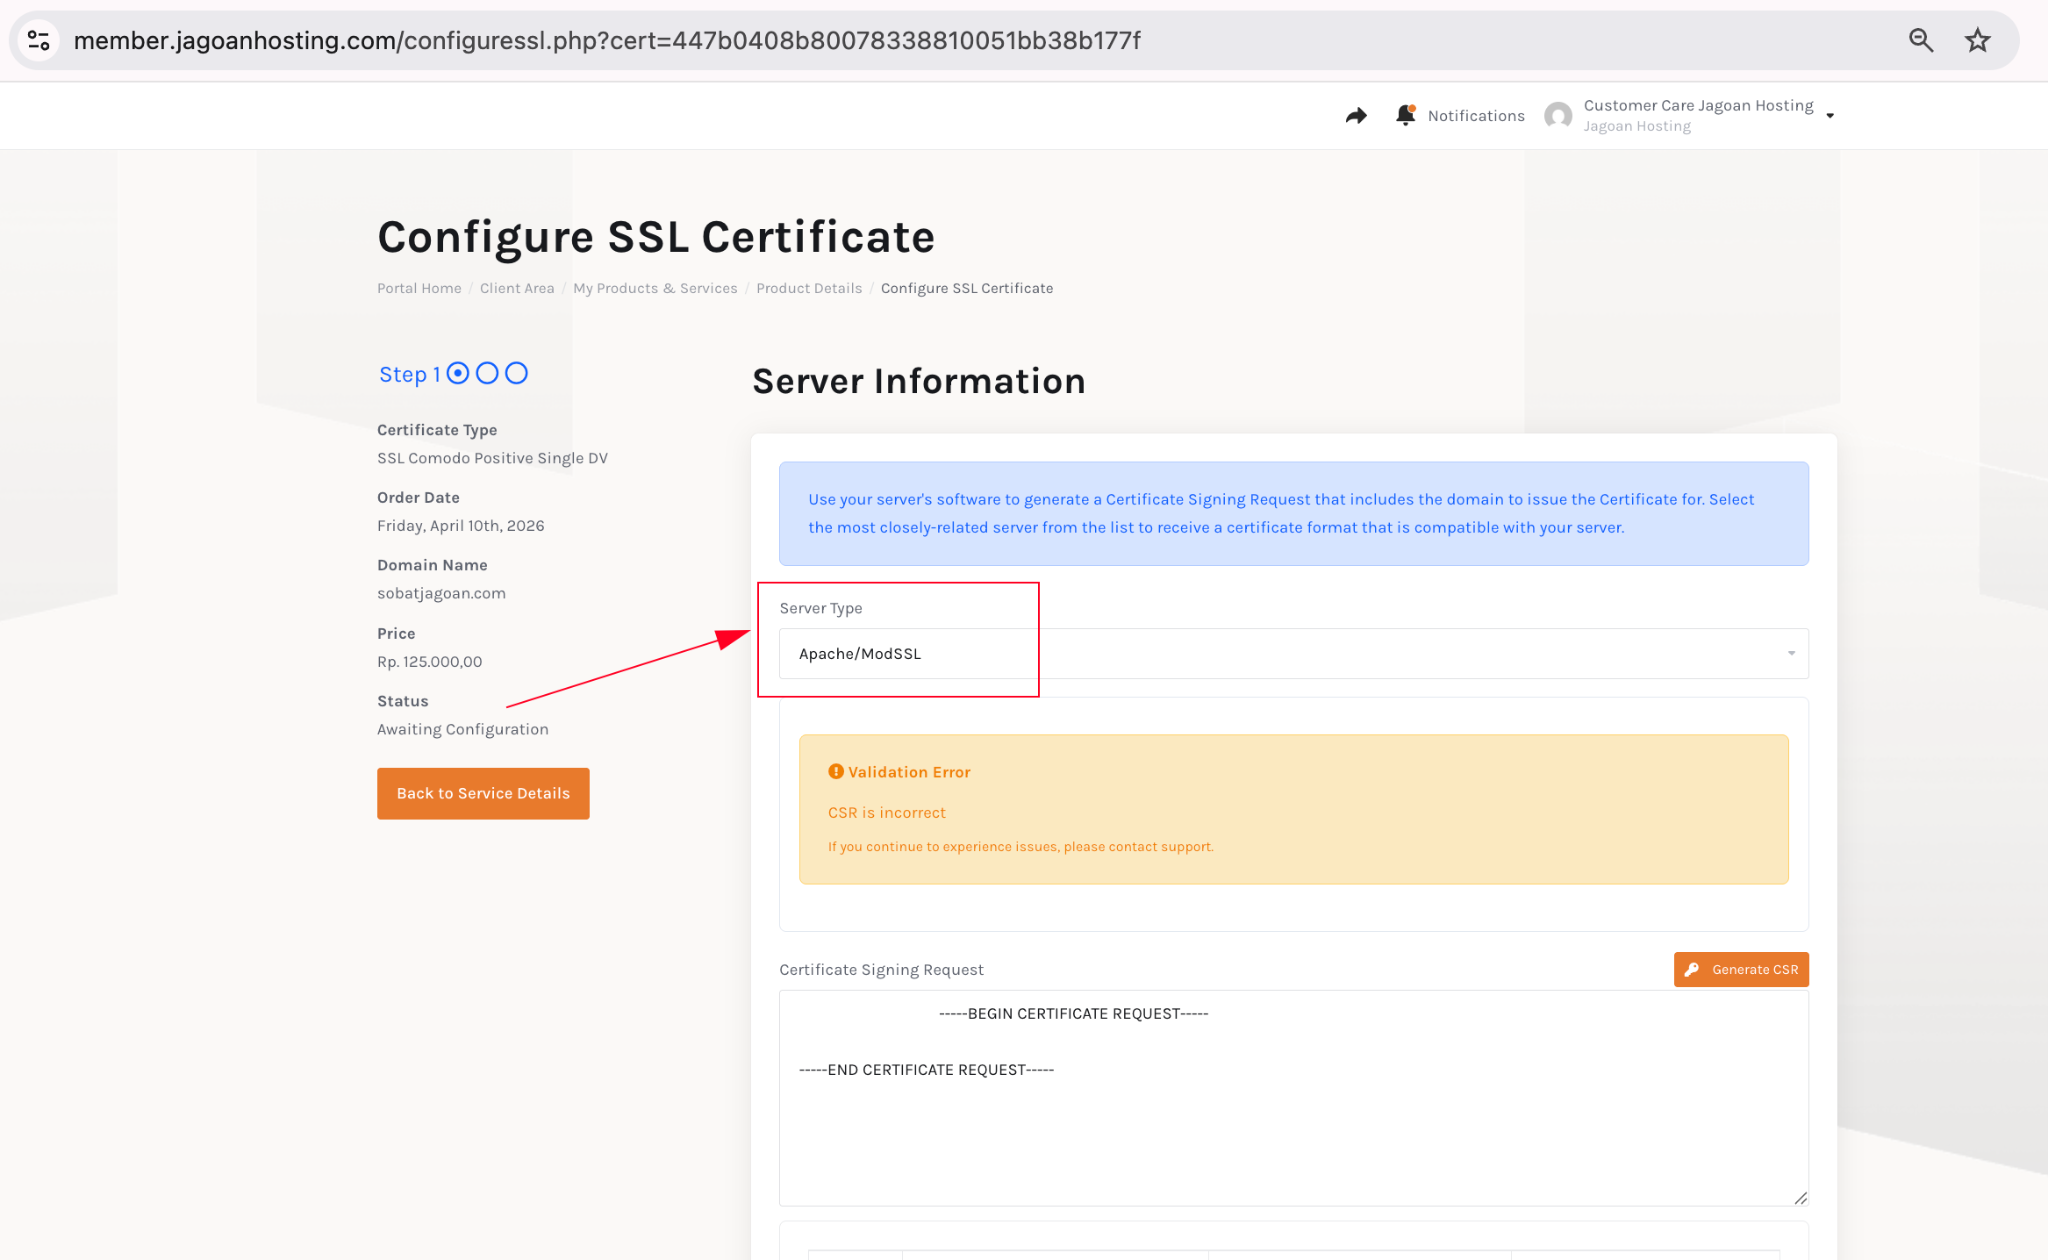Viewport: 2048px width, 1260px height.
Task: Open the Portal Home breadcrumb
Action: [419, 288]
